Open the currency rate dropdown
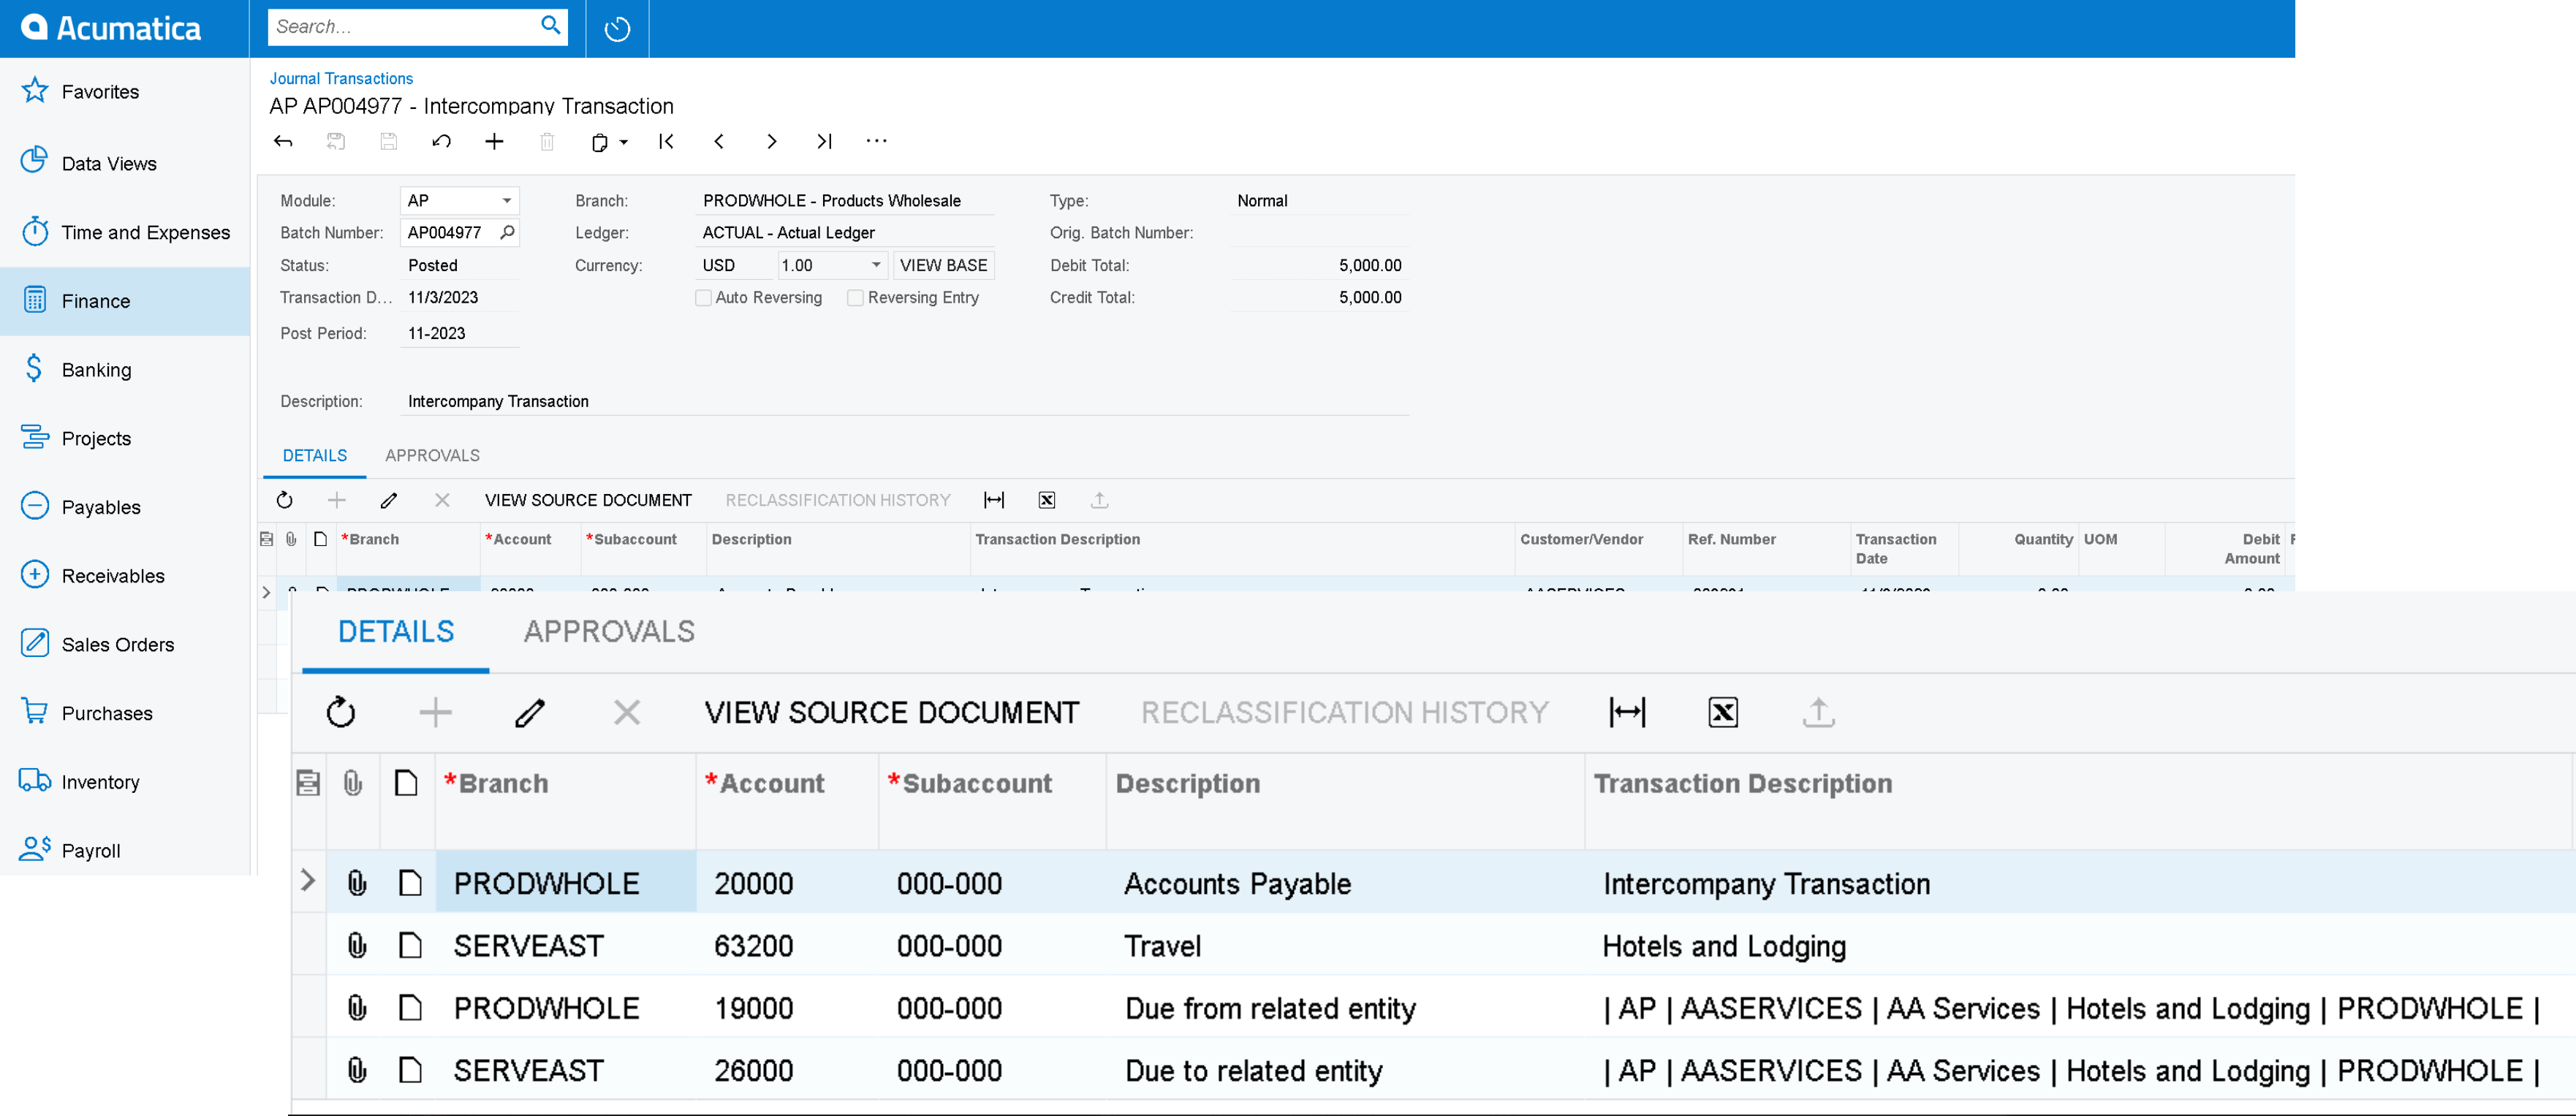2576x1116 pixels. 876,265
